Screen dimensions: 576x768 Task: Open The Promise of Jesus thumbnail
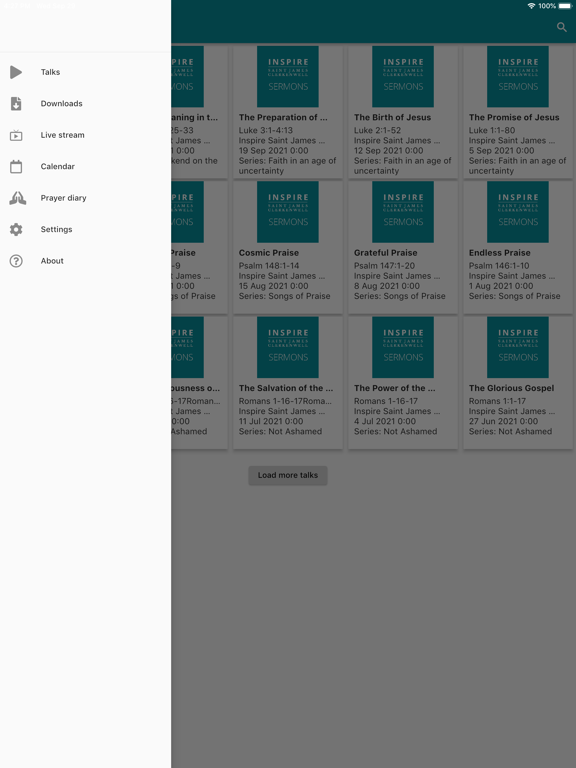[x=518, y=76]
